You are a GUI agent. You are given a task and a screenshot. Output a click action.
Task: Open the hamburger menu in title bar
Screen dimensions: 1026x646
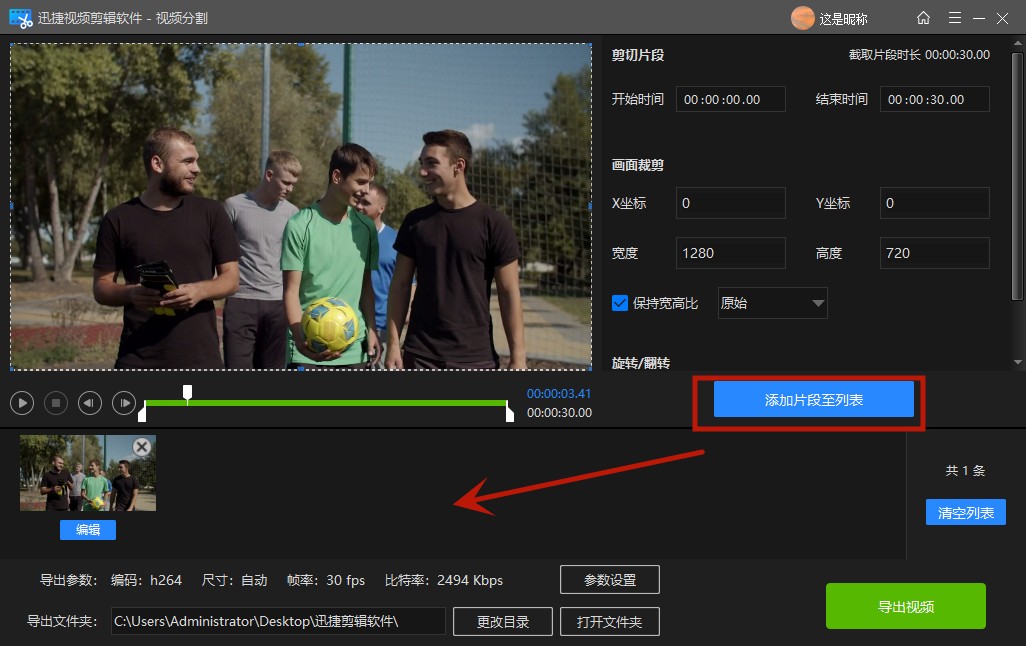955,18
